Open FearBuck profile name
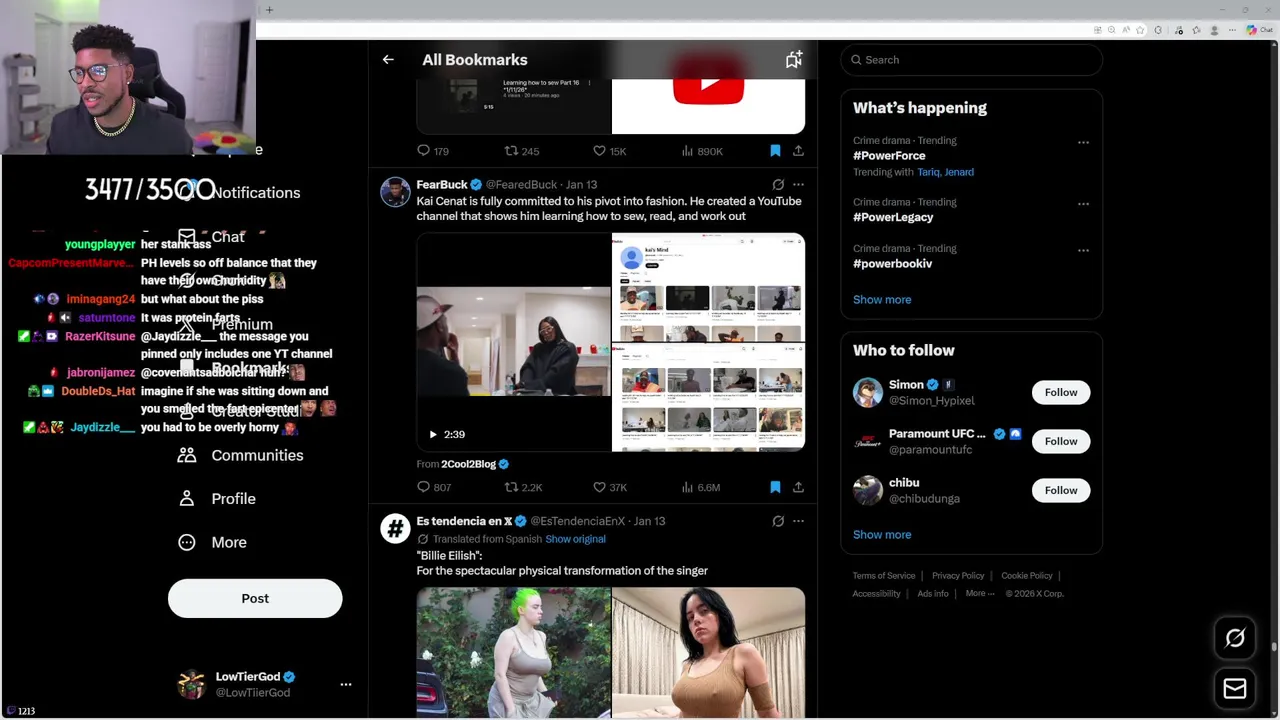Image resolution: width=1280 pixels, height=720 pixels. pyautogui.click(x=442, y=185)
